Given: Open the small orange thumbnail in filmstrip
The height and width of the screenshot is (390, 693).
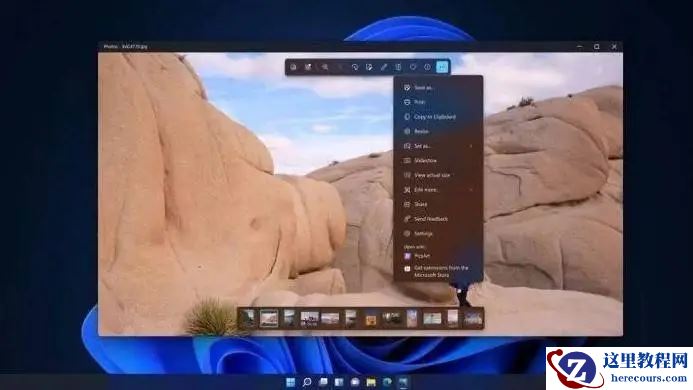Looking at the screenshot, I should [x=371, y=318].
